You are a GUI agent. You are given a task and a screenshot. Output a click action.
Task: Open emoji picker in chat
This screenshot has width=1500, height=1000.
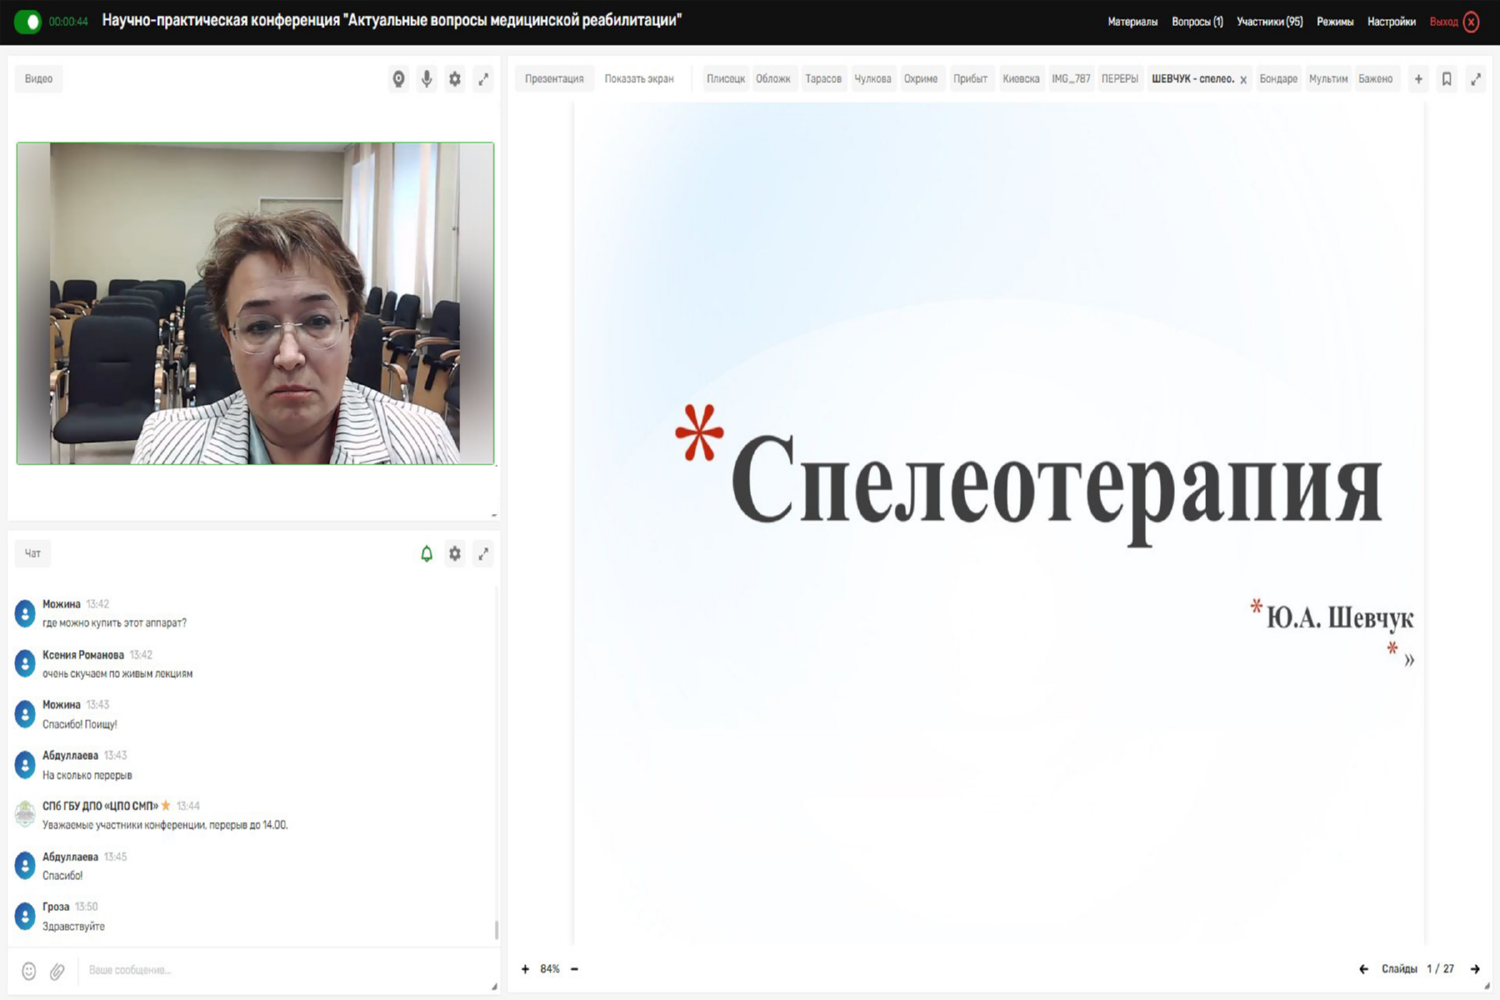coord(29,971)
